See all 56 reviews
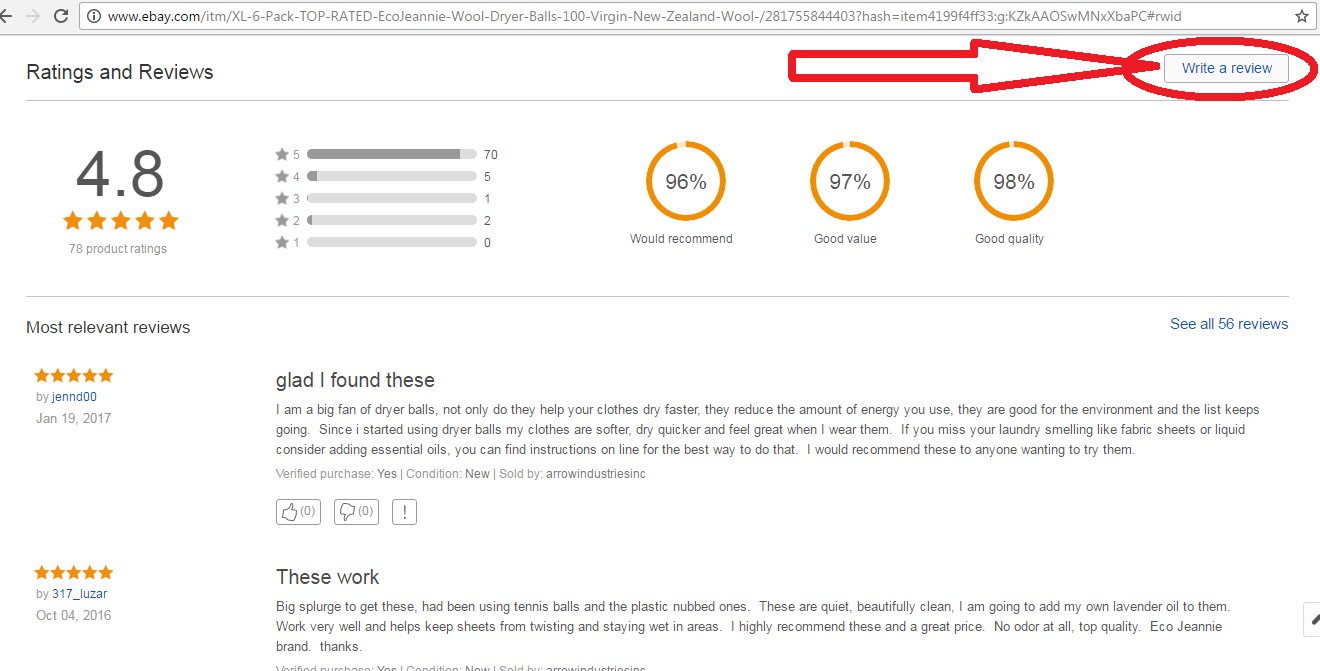Screen dimensions: 1320x671 [1229, 323]
